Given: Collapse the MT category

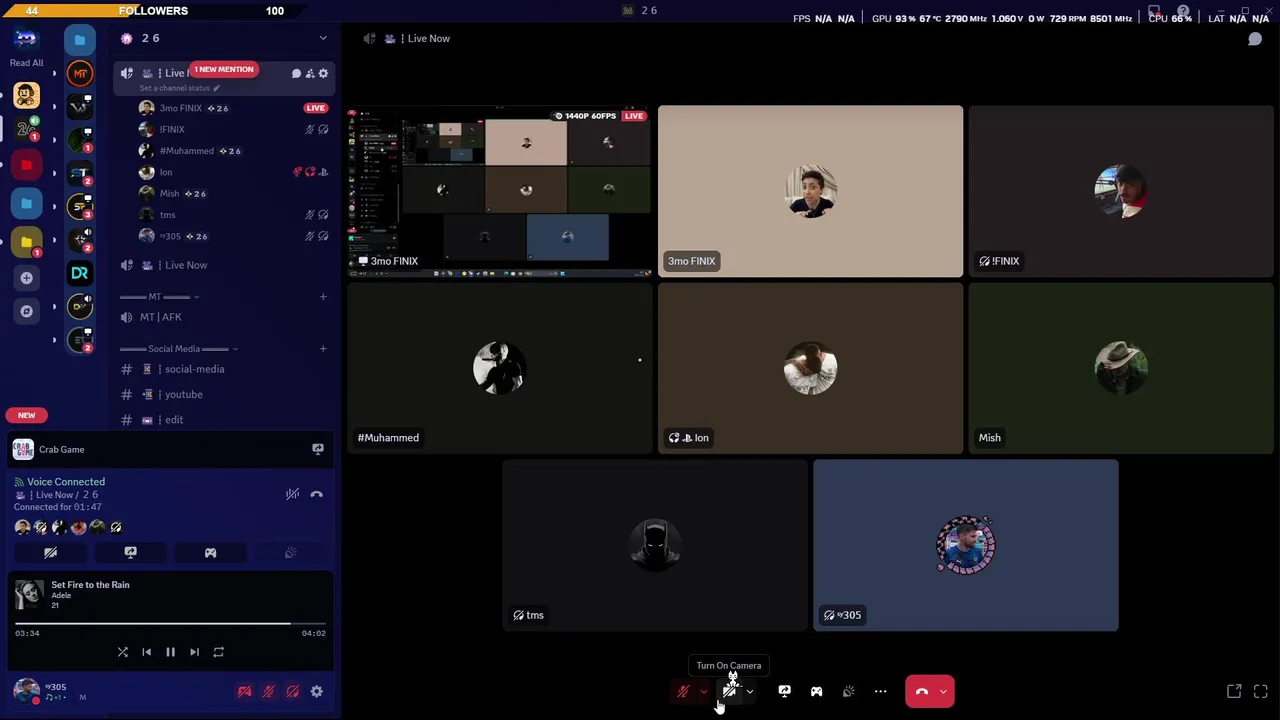Looking at the screenshot, I should (158, 297).
